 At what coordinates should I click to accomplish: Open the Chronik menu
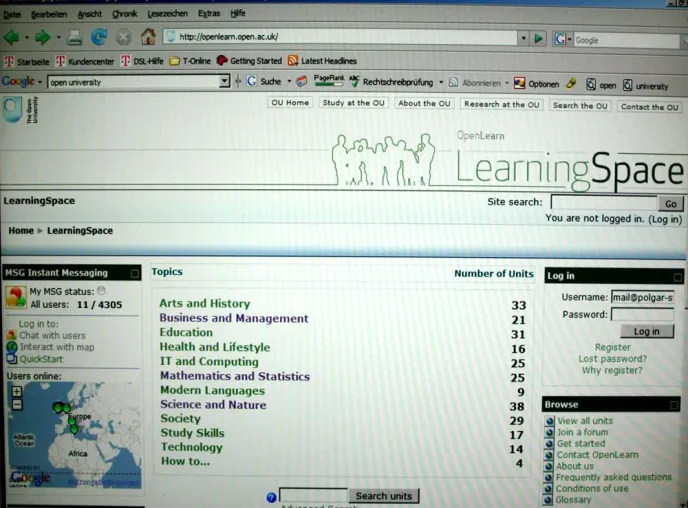click(x=125, y=14)
